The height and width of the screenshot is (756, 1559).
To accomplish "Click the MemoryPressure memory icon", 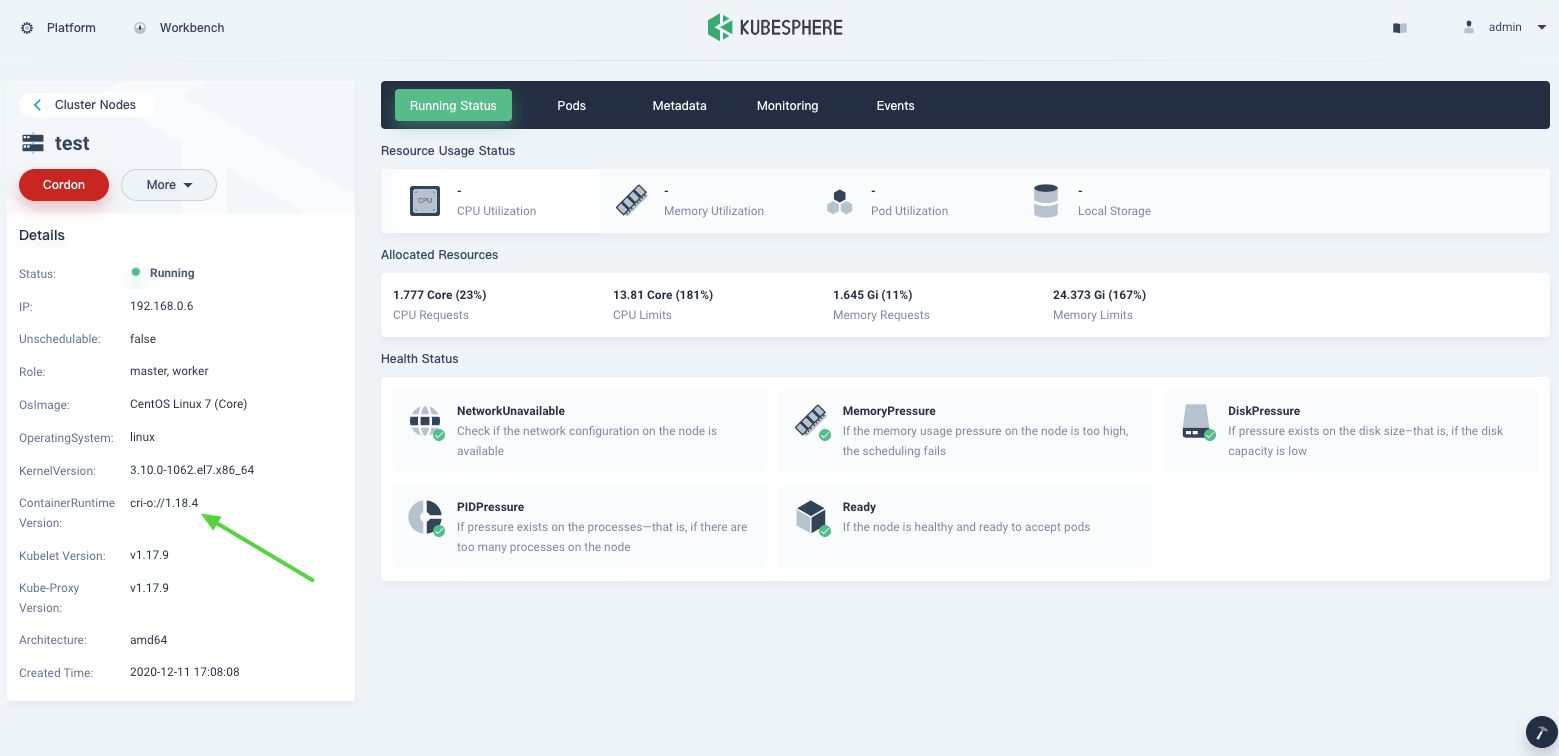I will tap(812, 422).
